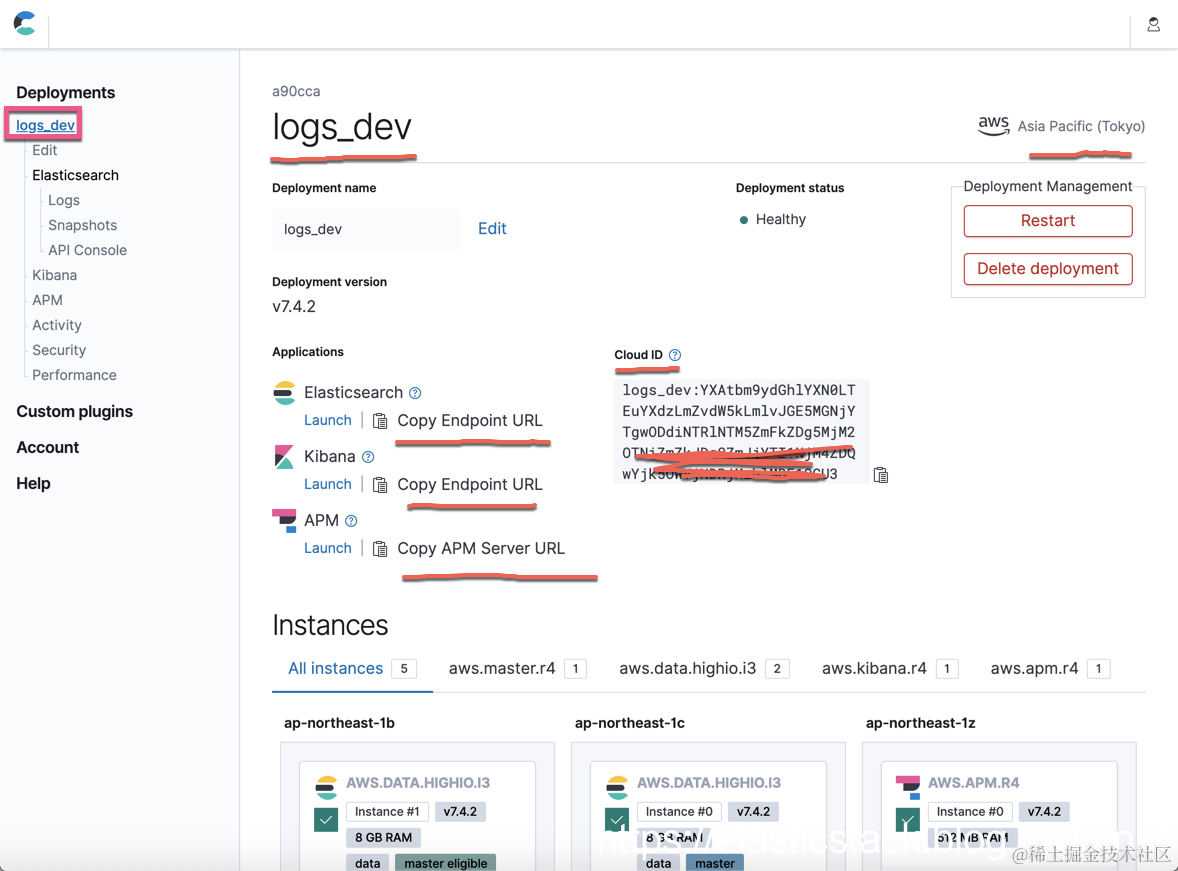The image size is (1178, 871).
Task: Click the AWS provider logo
Action: (x=993, y=126)
